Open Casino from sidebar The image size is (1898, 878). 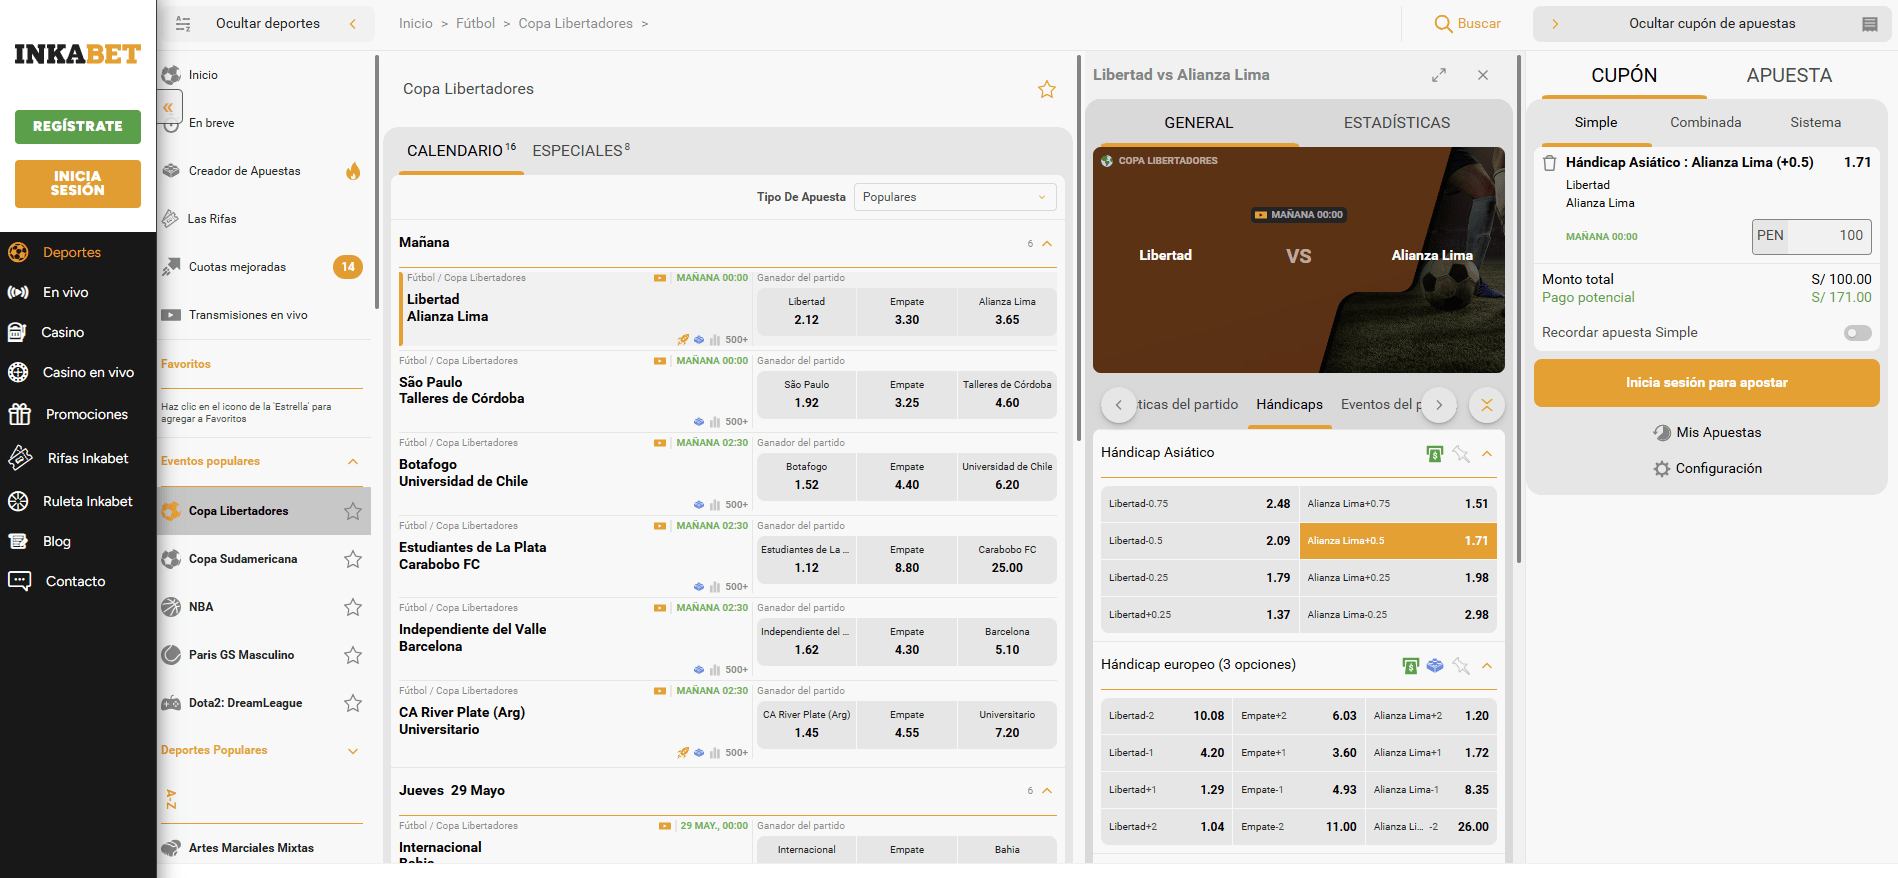(x=62, y=332)
